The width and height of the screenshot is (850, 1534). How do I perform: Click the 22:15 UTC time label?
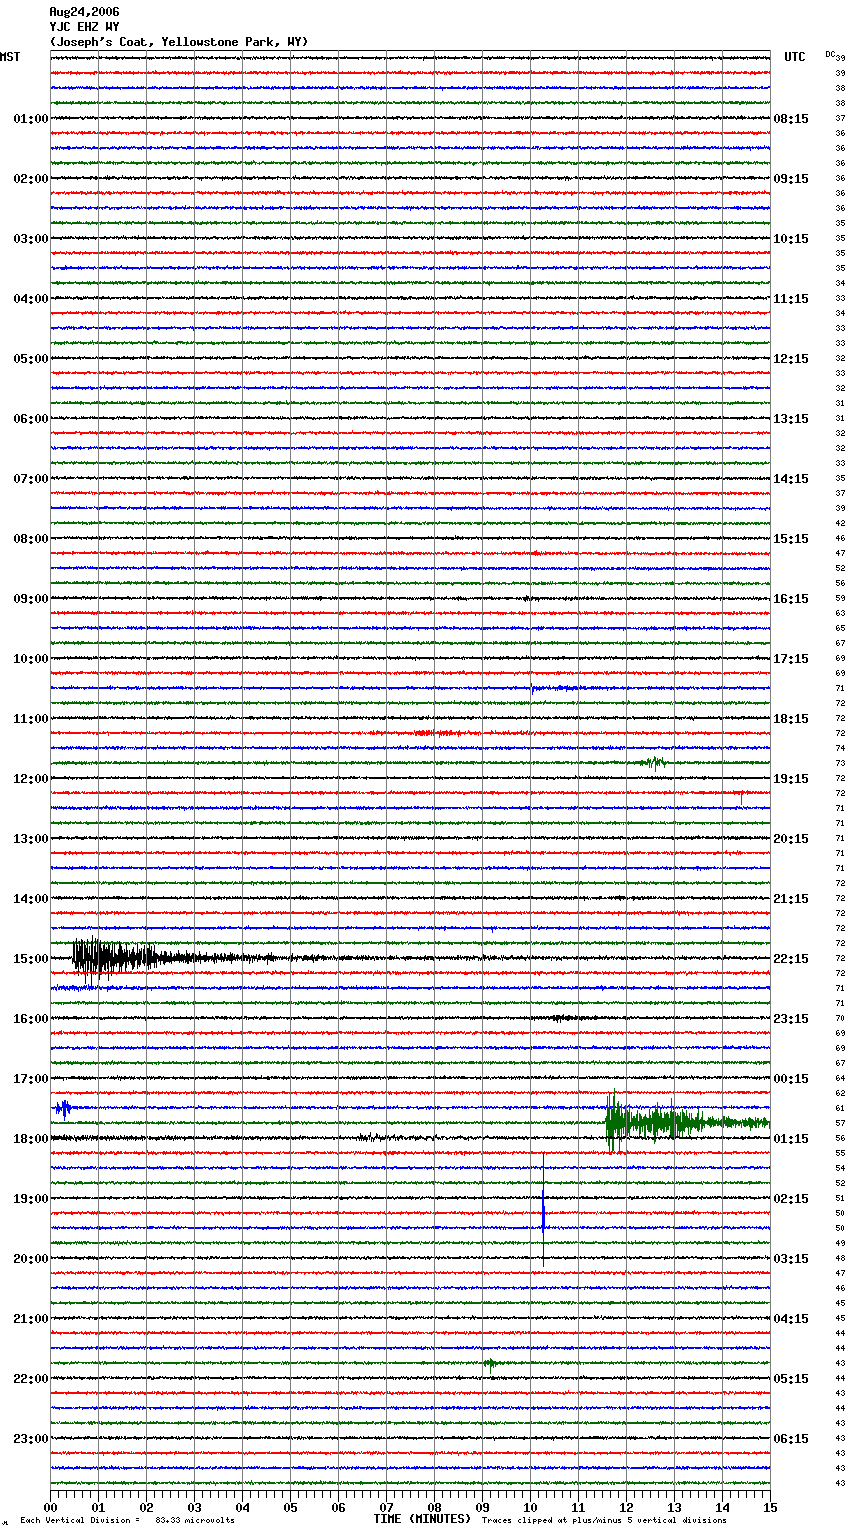coord(791,959)
